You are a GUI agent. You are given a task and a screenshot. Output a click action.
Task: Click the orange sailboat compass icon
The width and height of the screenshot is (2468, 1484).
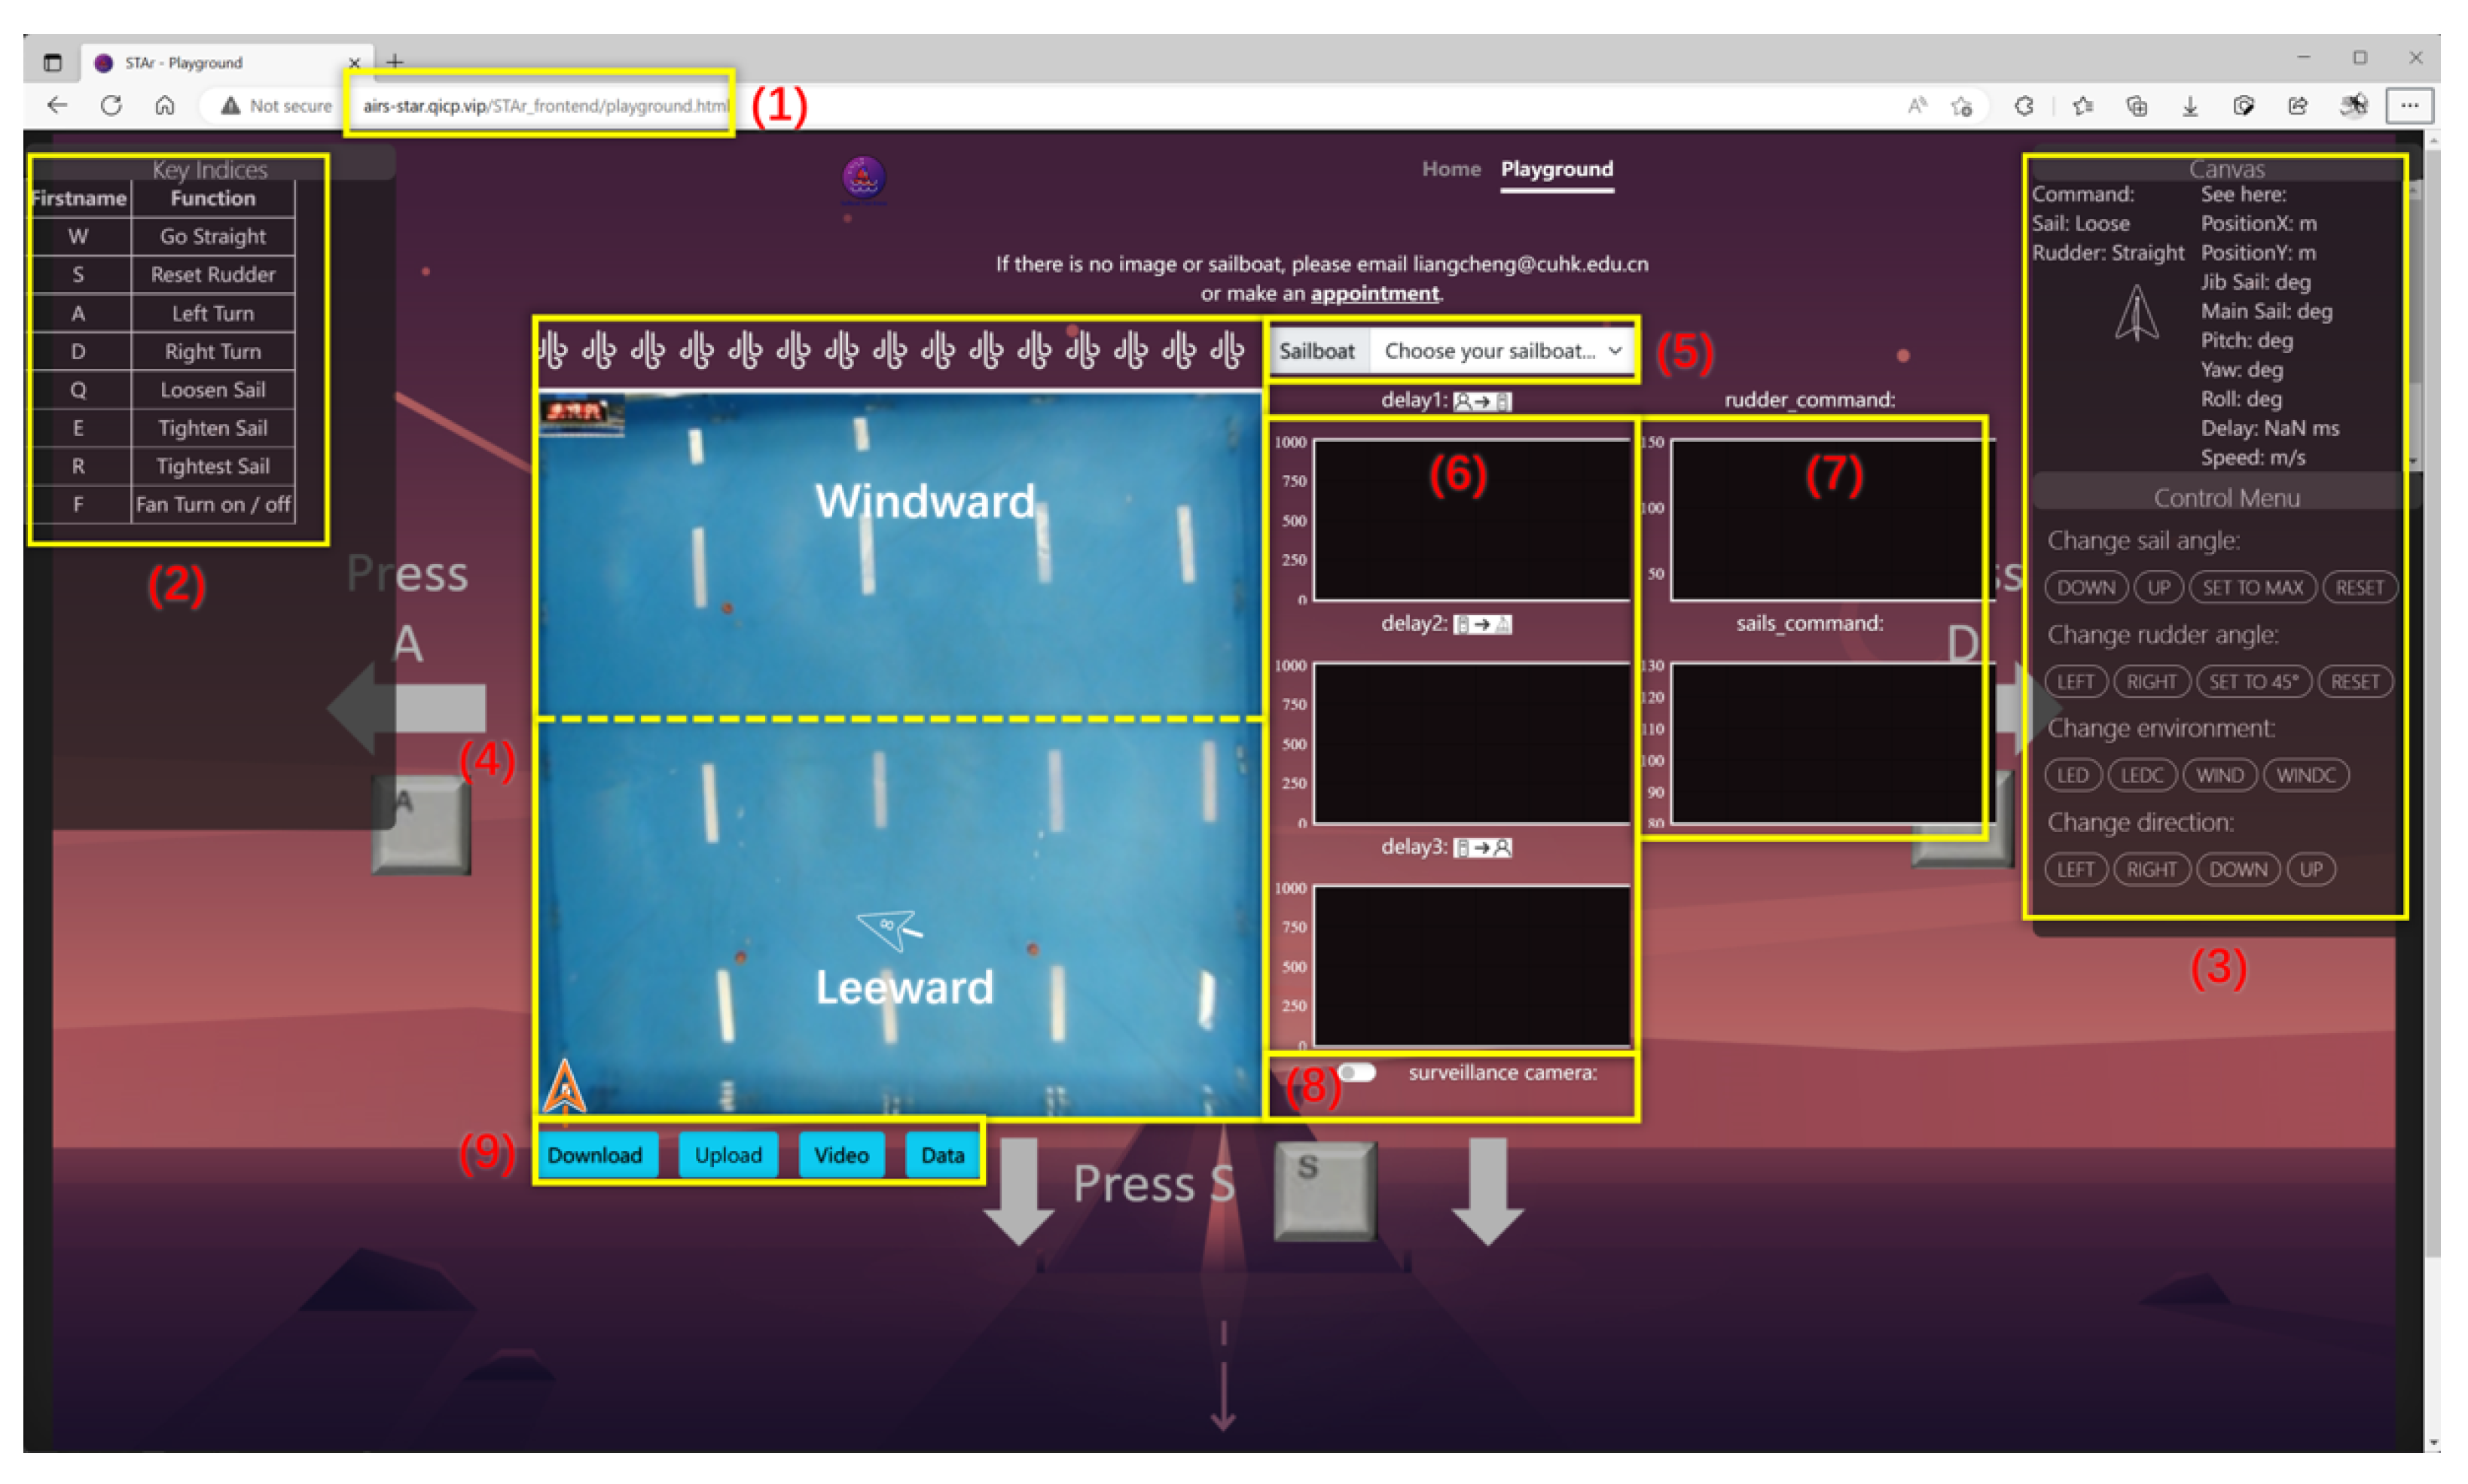pos(565,1087)
